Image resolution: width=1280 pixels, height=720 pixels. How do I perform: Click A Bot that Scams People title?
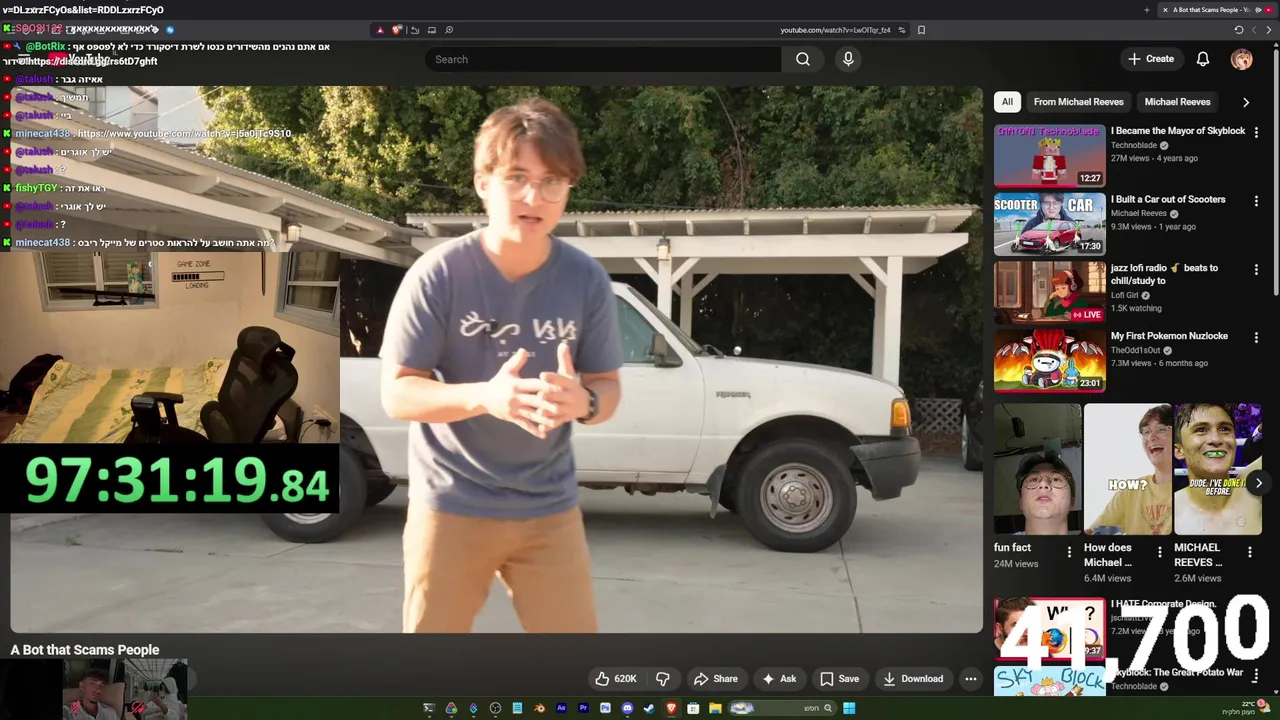click(x=85, y=650)
